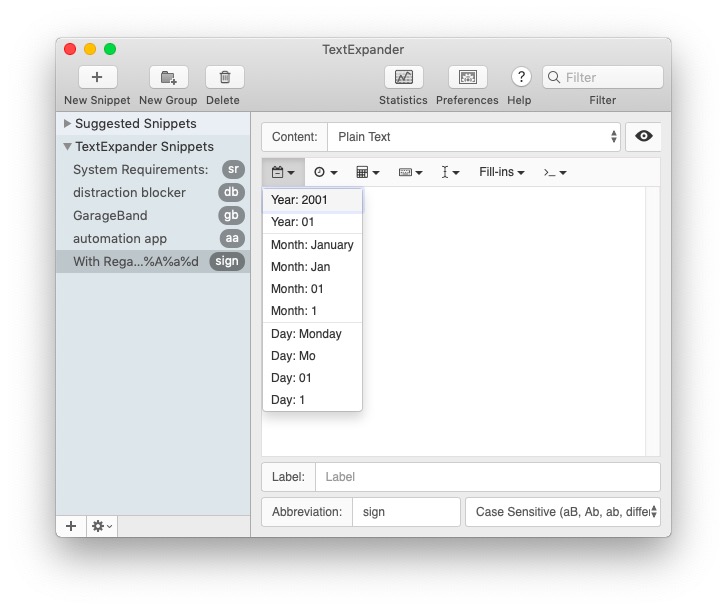Open the Statistics chart icon
The width and height of the screenshot is (727, 611).
point(403,77)
